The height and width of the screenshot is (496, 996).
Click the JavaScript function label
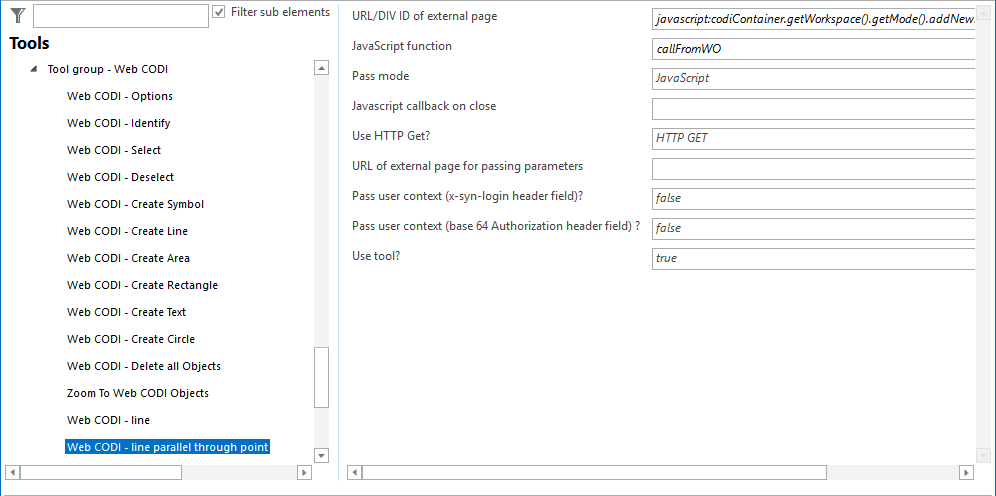click(401, 46)
